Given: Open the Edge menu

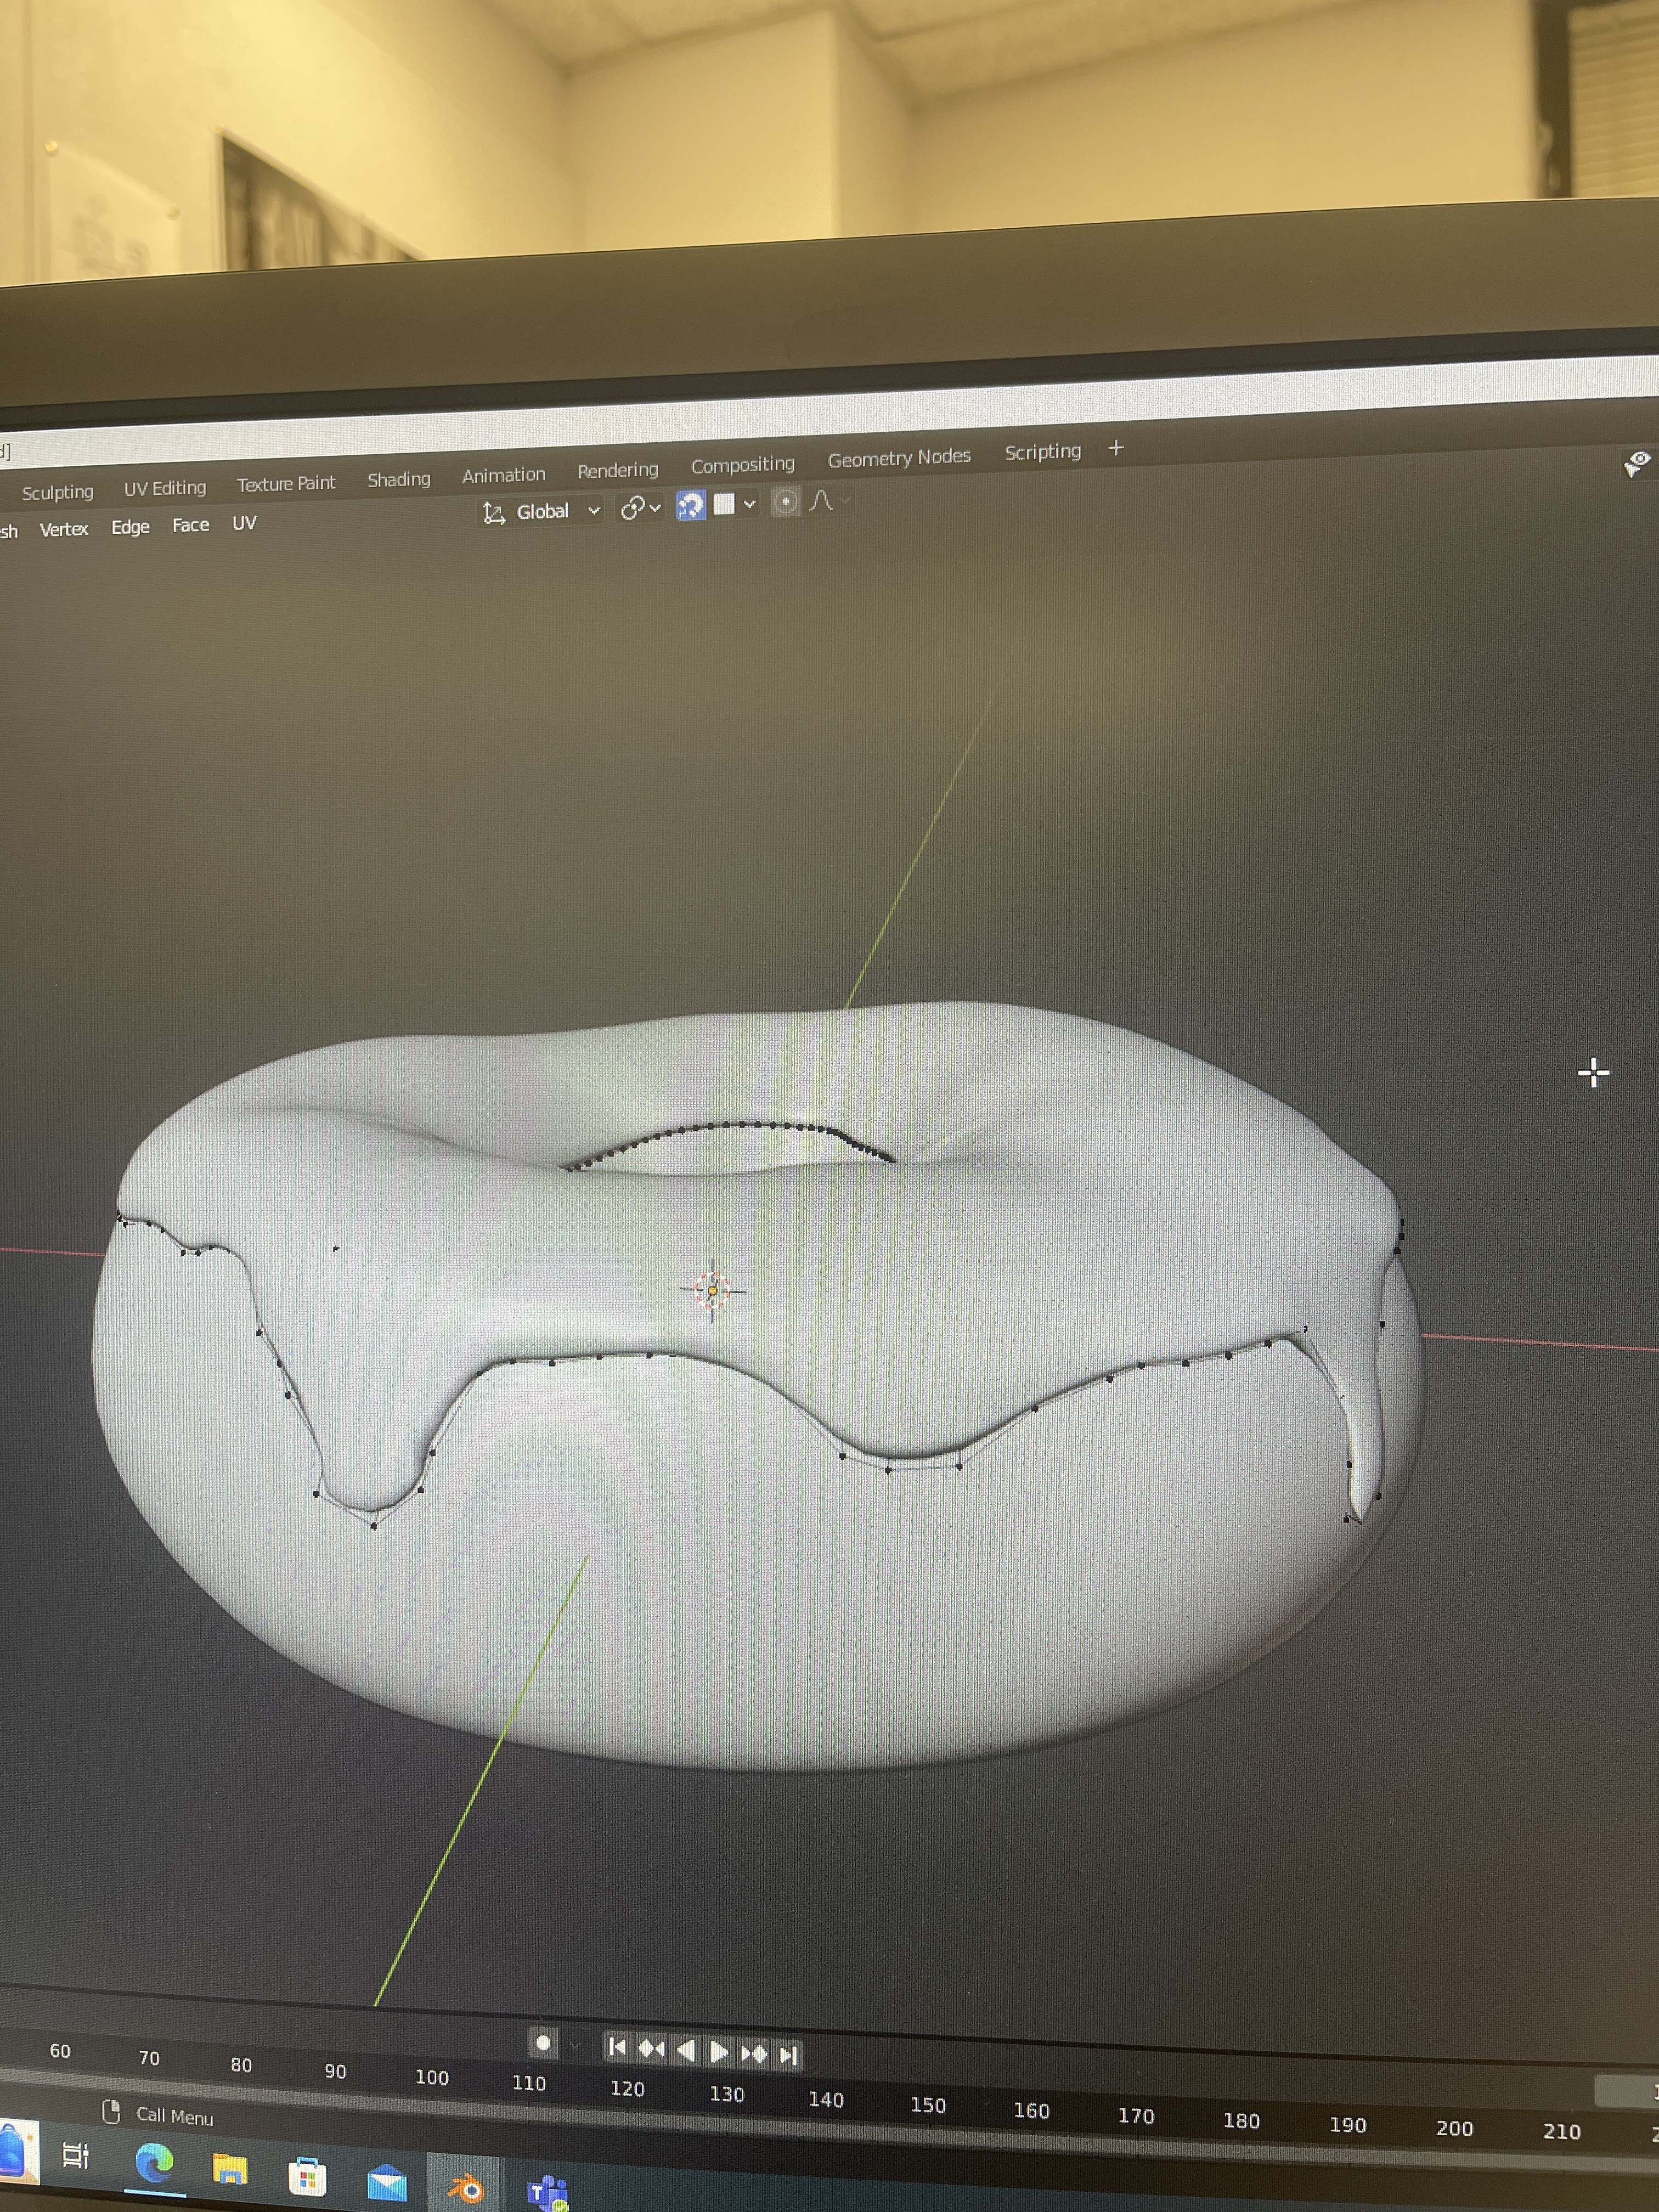Looking at the screenshot, I should (130, 527).
